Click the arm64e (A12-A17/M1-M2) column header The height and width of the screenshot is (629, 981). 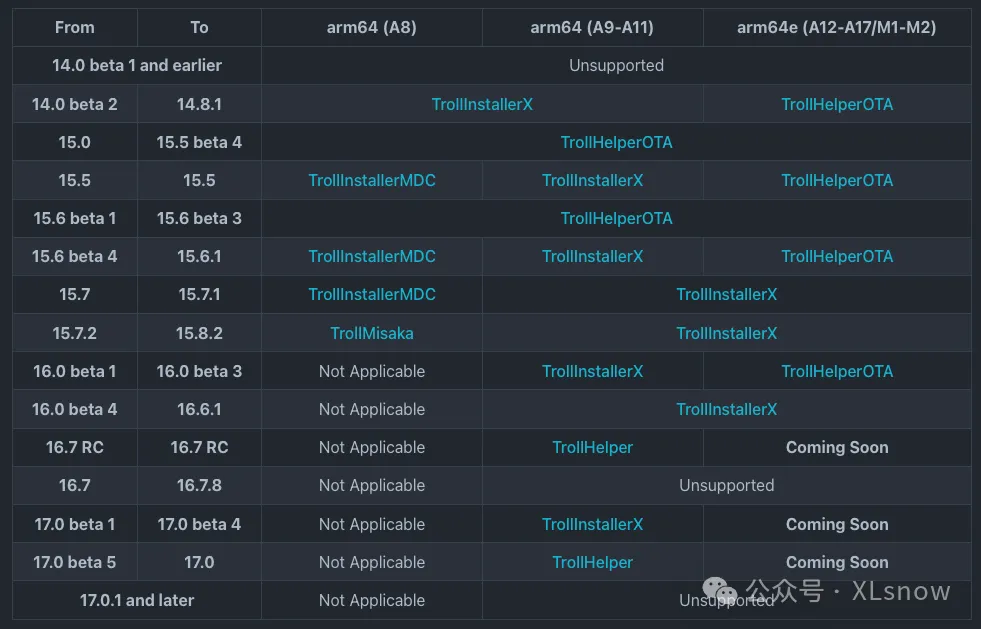pos(837,27)
